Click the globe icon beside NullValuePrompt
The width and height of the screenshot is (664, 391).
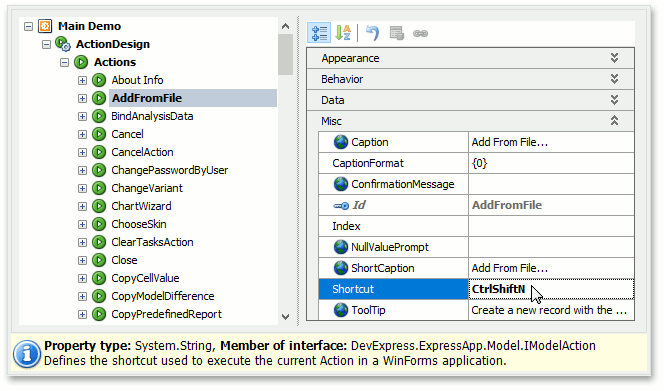340,247
